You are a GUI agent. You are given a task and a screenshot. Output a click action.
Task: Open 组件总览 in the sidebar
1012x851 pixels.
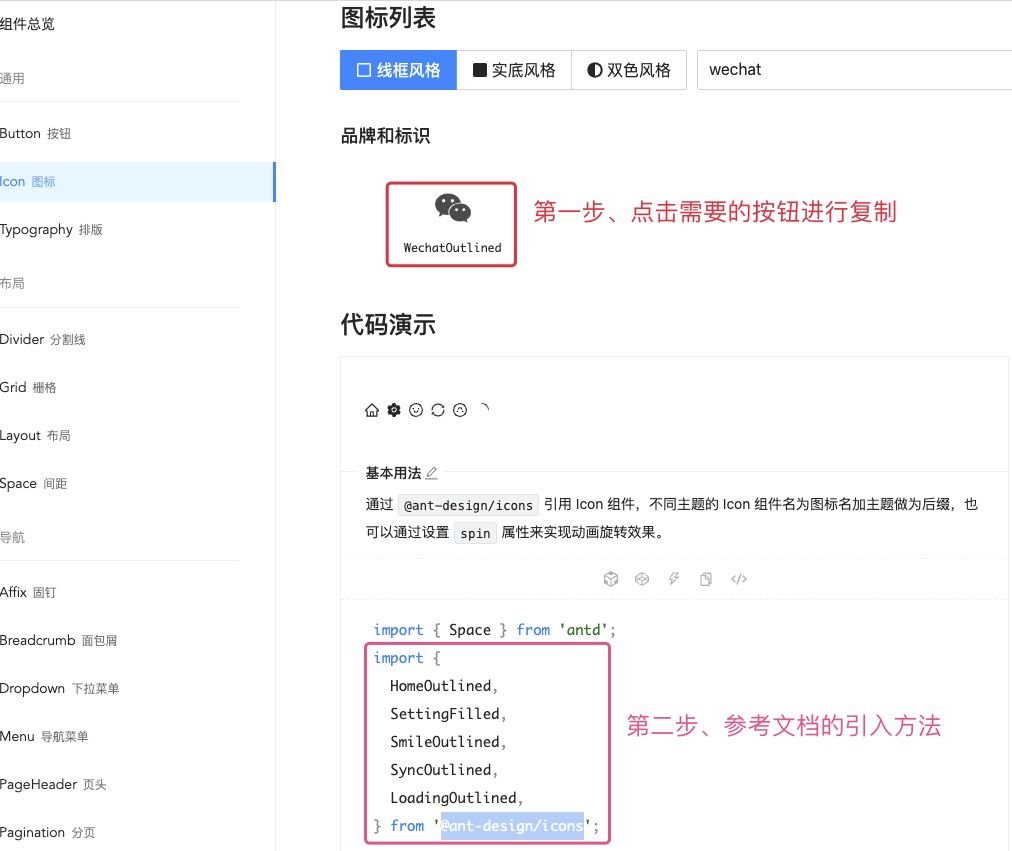[27, 25]
